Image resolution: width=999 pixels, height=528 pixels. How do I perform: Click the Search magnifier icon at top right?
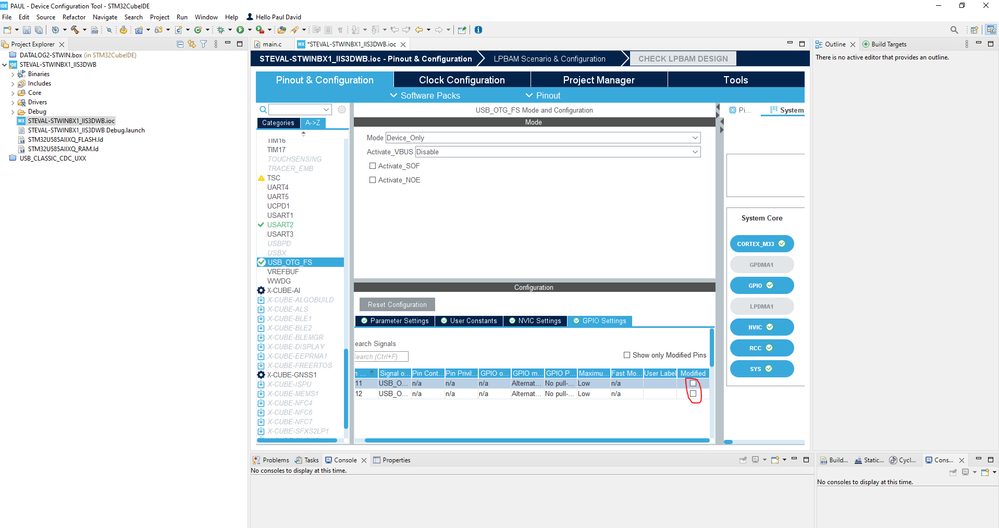(954, 29)
